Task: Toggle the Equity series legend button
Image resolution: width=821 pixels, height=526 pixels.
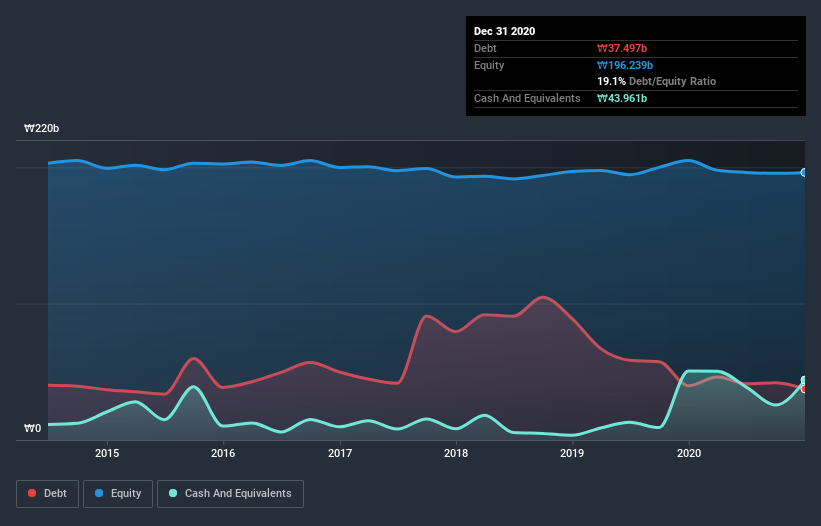Action: click(118, 494)
